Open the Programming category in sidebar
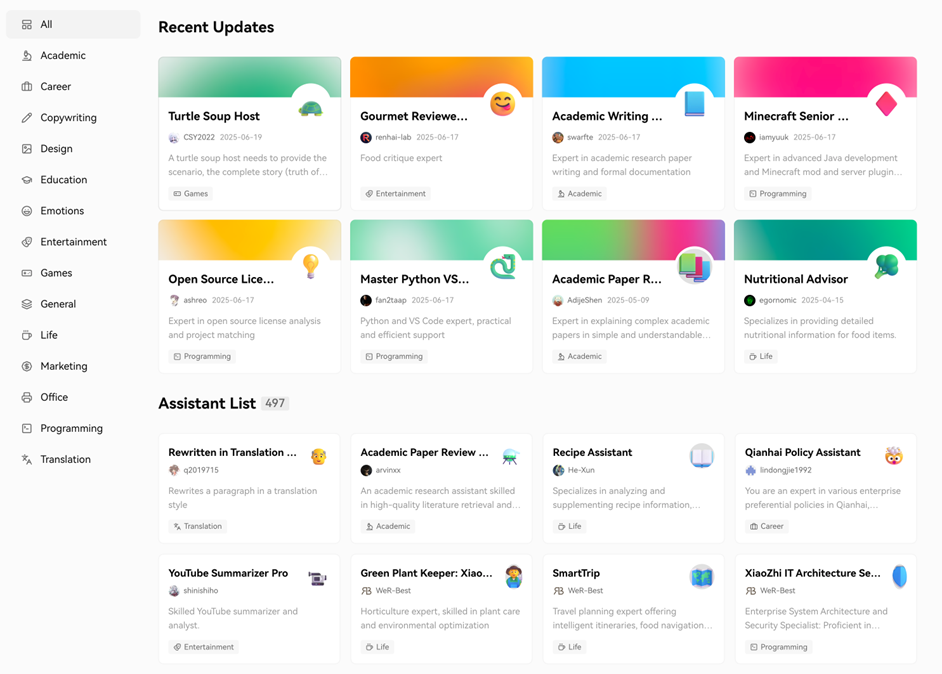 tap(71, 428)
